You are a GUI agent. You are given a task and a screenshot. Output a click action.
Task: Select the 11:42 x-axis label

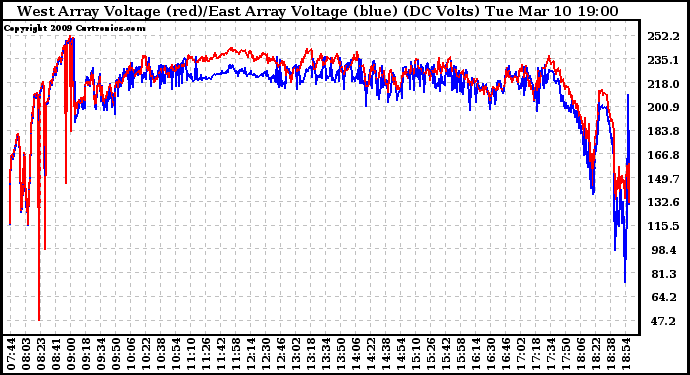[x=221, y=354]
